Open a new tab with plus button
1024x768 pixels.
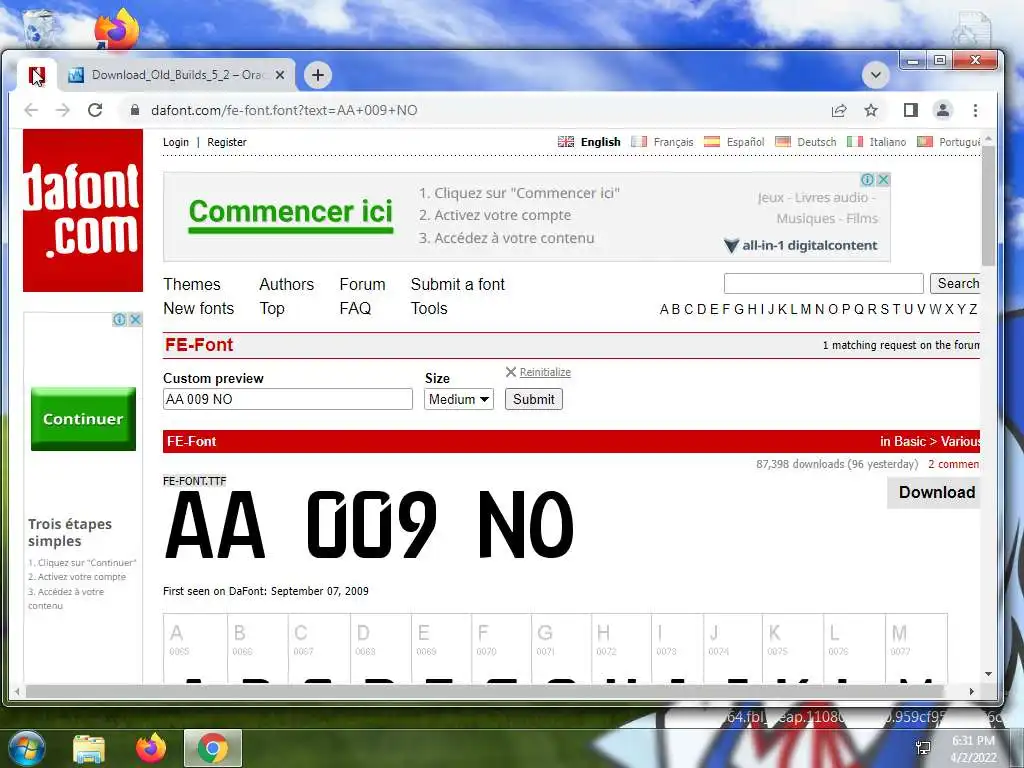click(317, 75)
